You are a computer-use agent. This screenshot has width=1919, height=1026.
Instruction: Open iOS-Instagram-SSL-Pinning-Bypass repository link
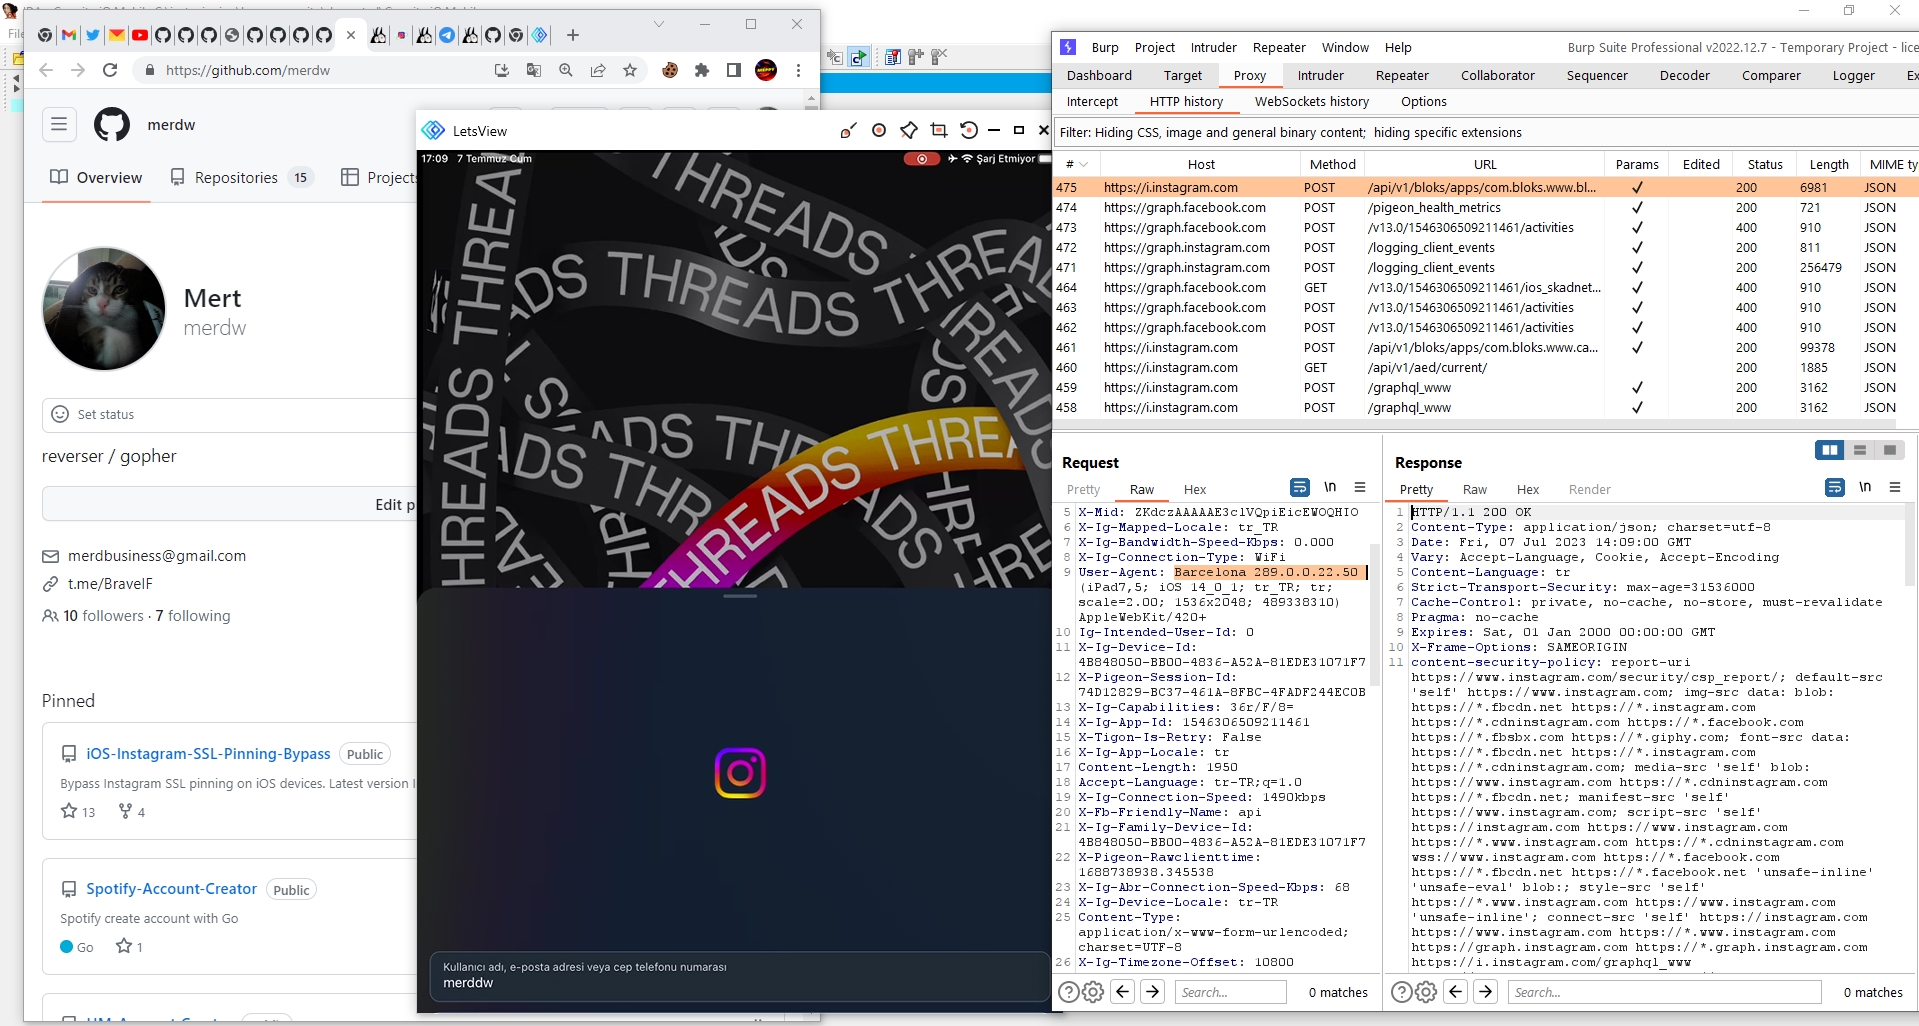[x=208, y=753]
